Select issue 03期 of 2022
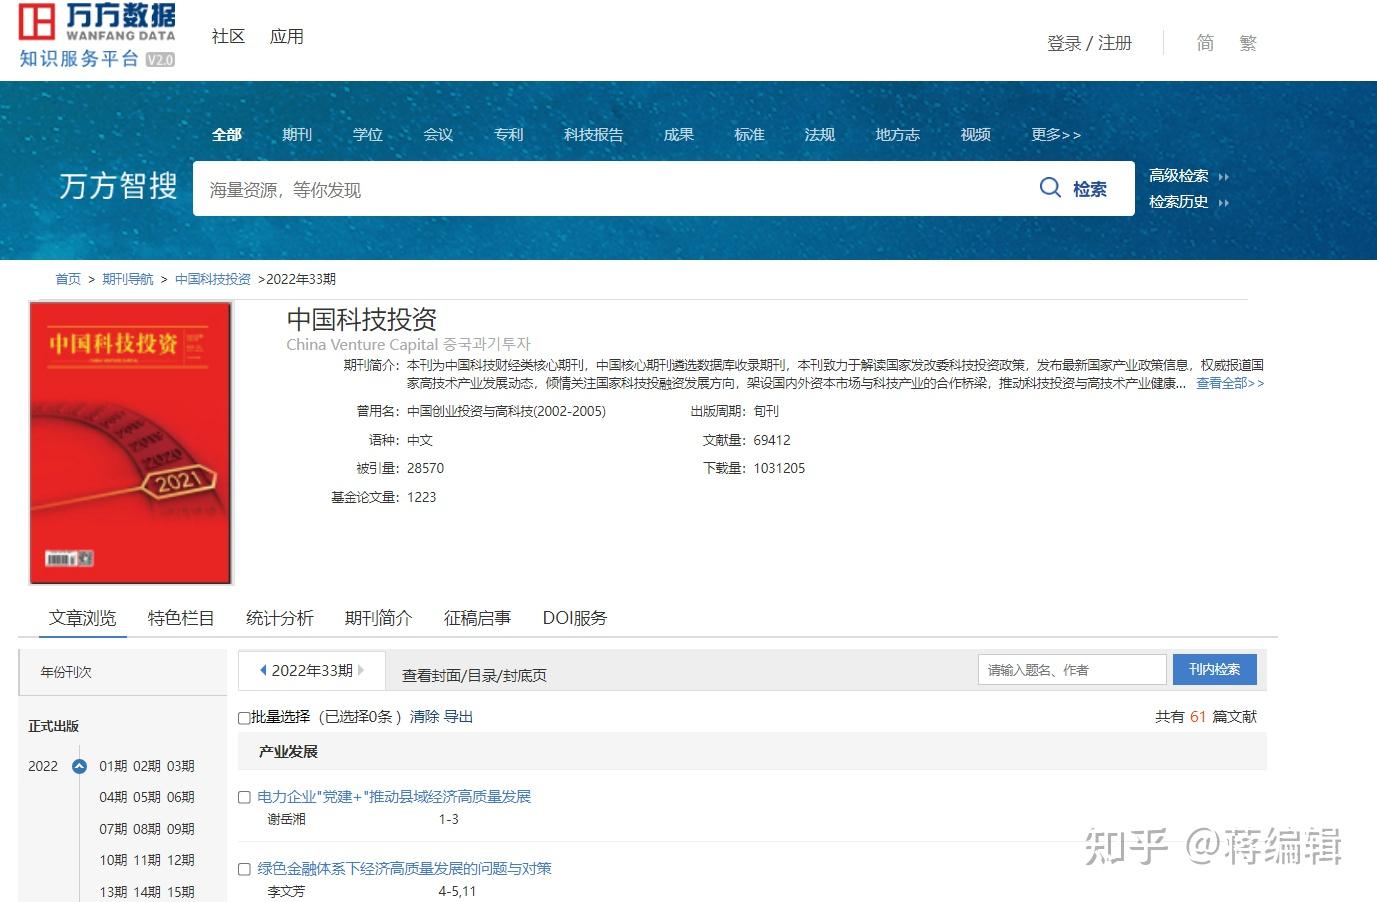This screenshot has width=1377, height=902. (181, 766)
